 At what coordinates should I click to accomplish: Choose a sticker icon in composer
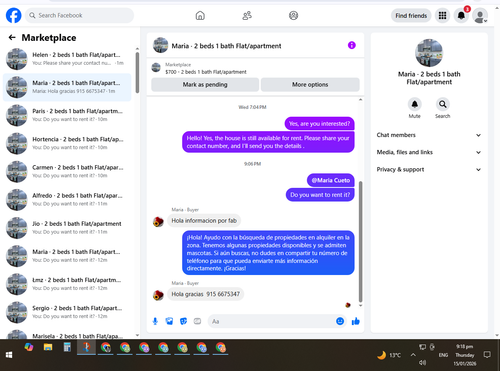pos(183,321)
